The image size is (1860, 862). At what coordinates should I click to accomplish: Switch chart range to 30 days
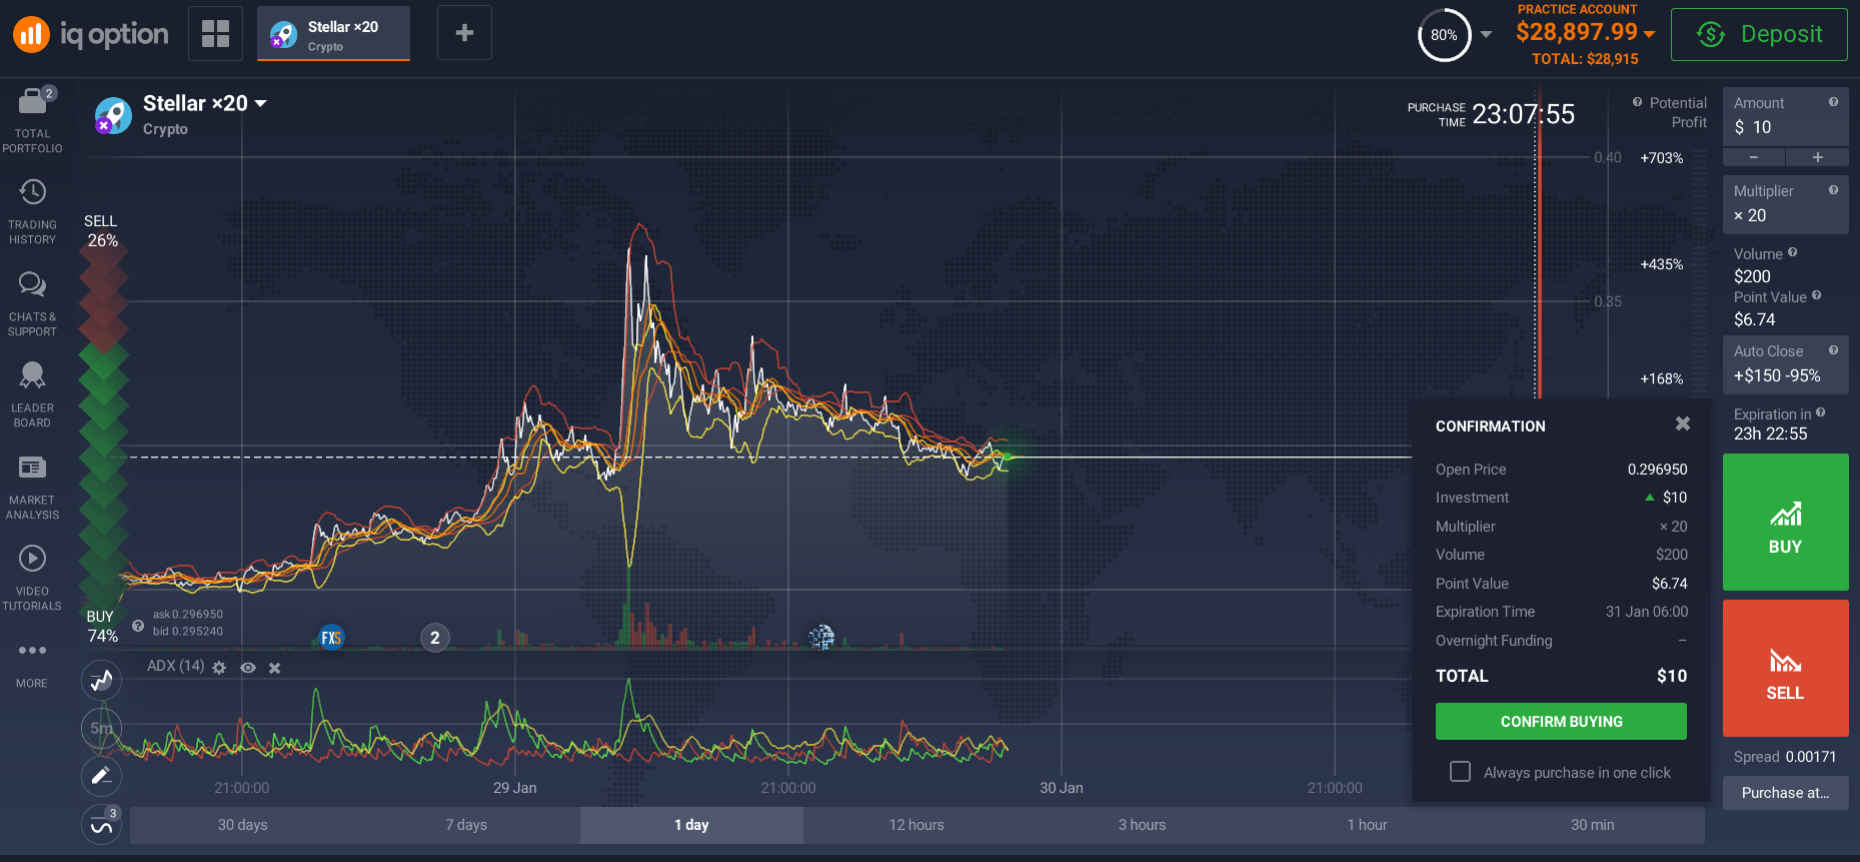[243, 825]
